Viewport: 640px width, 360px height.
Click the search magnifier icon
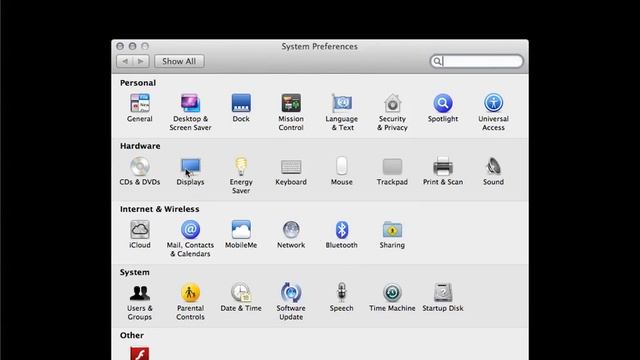pyautogui.click(x=437, y=61)
